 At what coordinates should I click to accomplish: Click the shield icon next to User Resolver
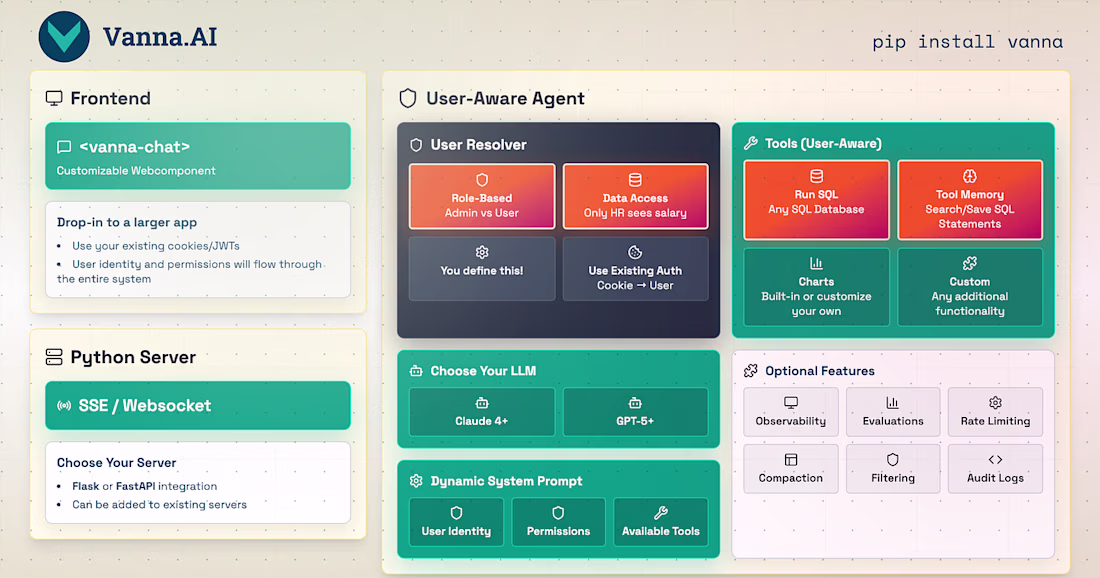point(416,144)
